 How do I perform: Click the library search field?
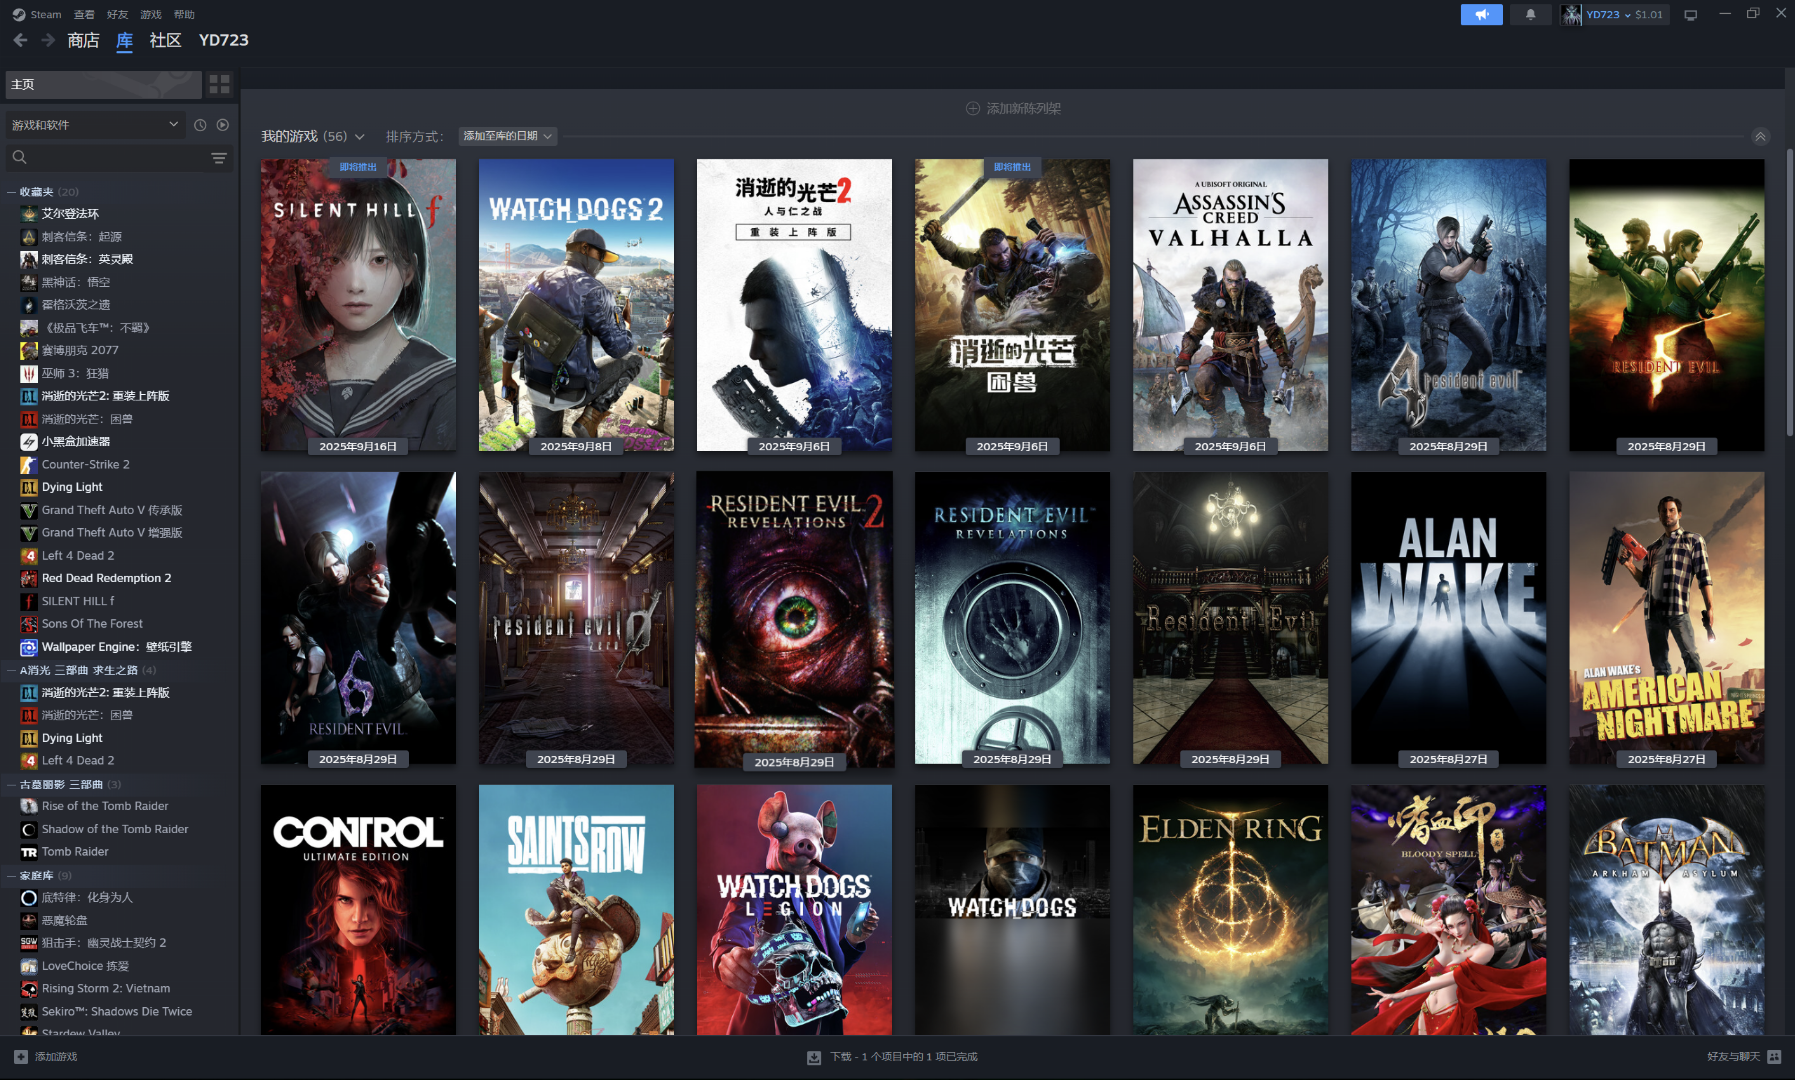(108, 157)
